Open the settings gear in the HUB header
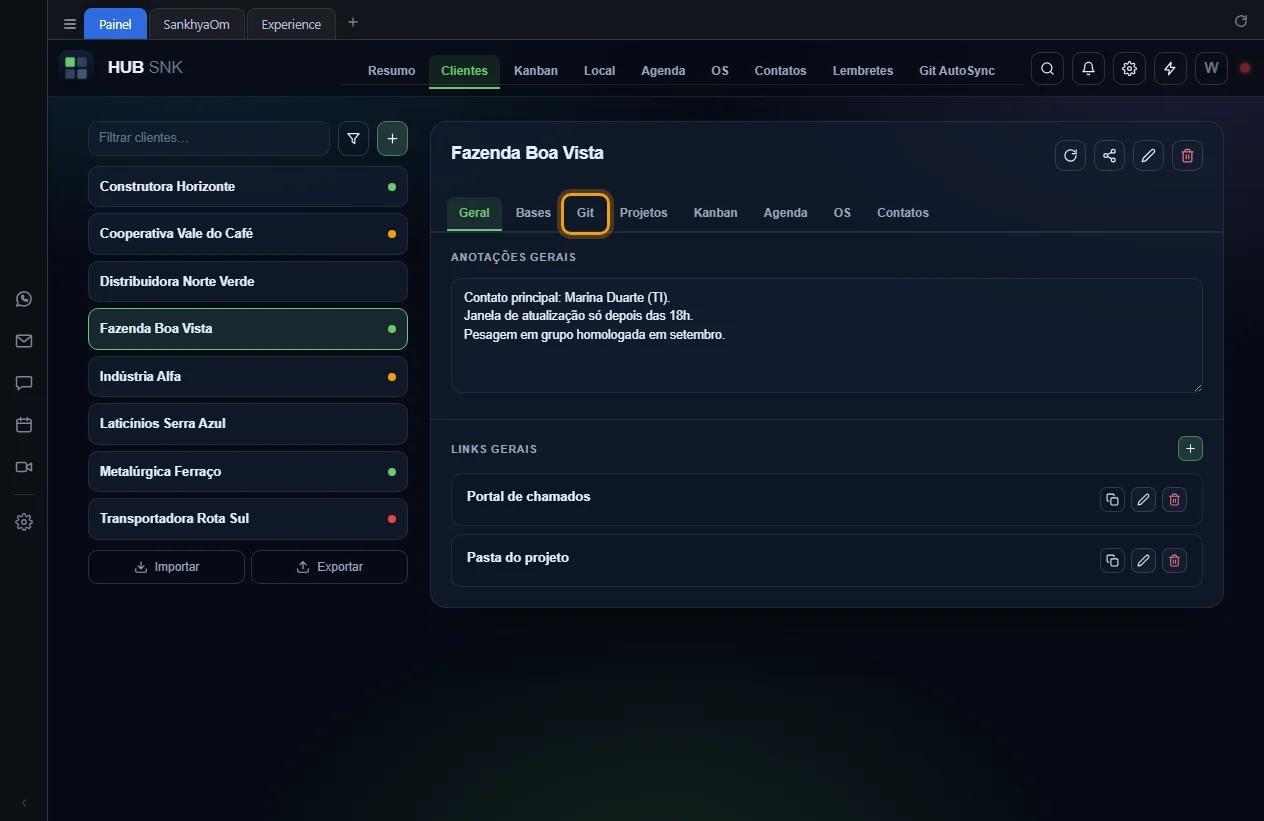Viewport: 1264px width, 821px height. (x=1129, y=69)
